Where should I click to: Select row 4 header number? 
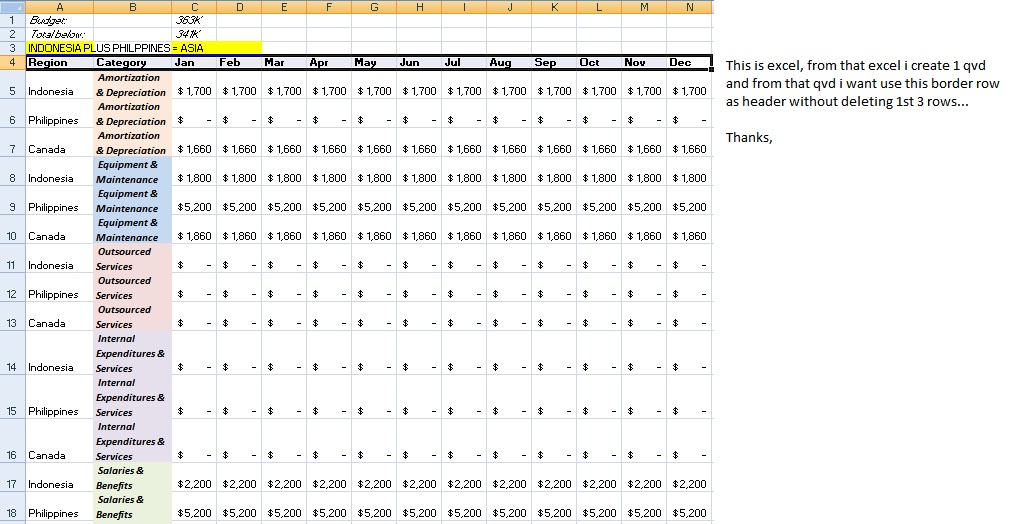coord(12,62)
